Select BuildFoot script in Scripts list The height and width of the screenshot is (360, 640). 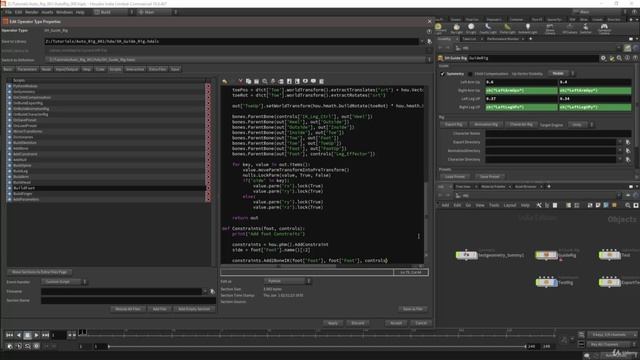pos(106,188)
